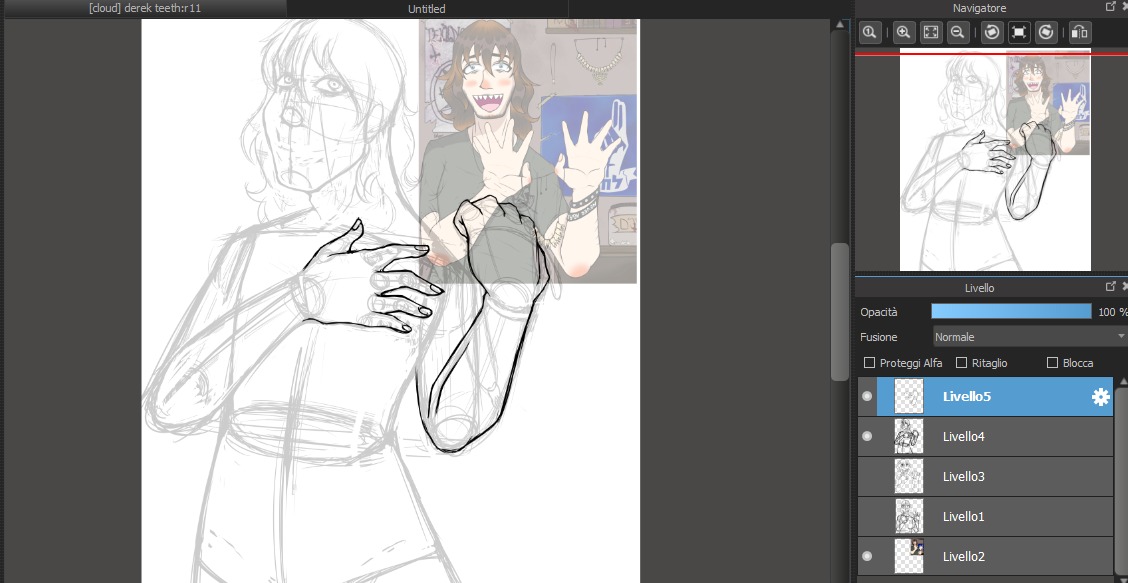Switch to the Untitled document tab
The image size is (1128, 583).
427,9
